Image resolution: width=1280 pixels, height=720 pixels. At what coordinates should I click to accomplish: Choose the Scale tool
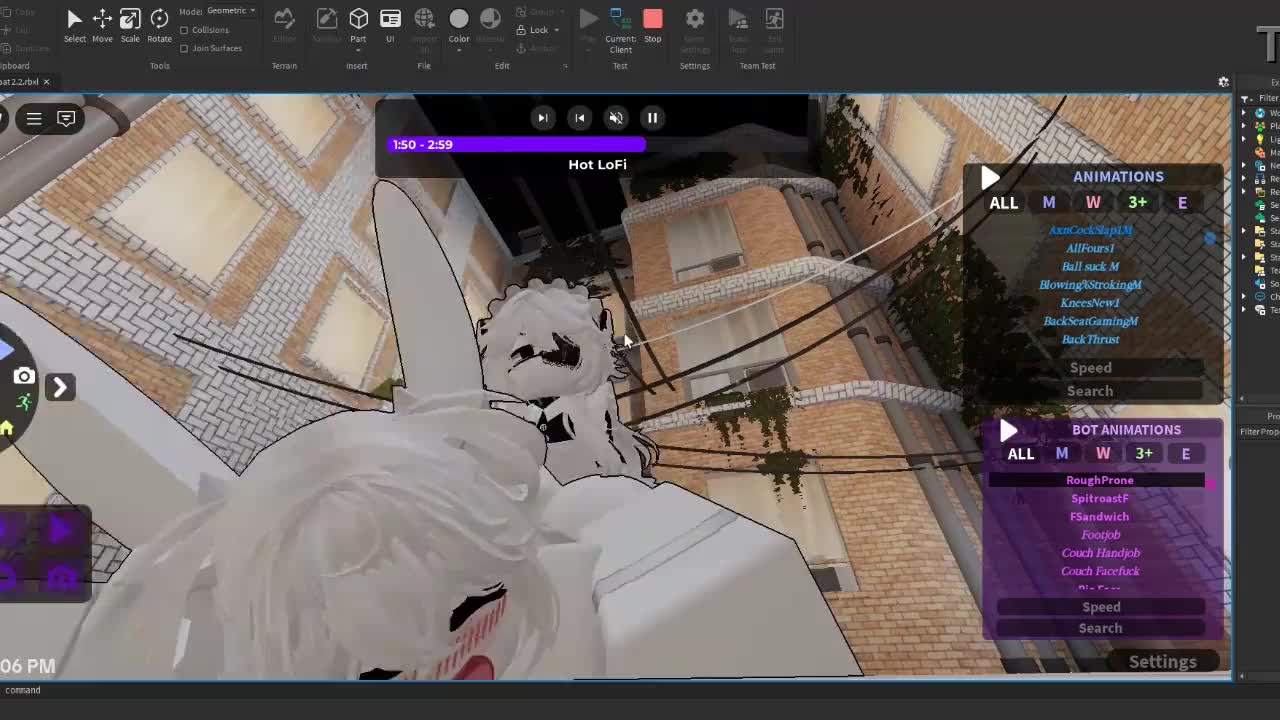click(x=130, y=20)
